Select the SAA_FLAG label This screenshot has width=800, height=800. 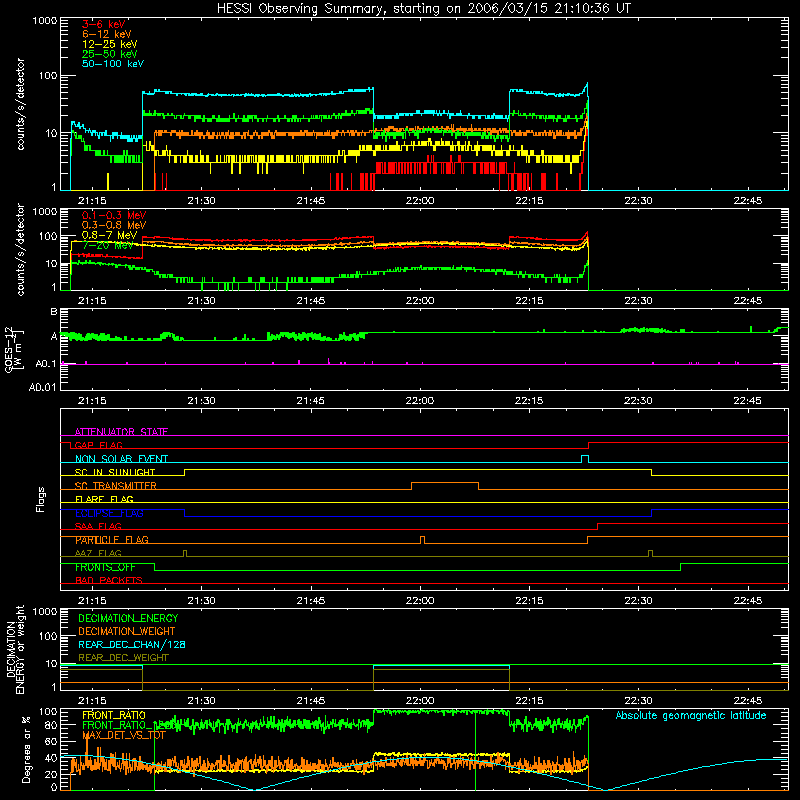(x=98, y=526)
